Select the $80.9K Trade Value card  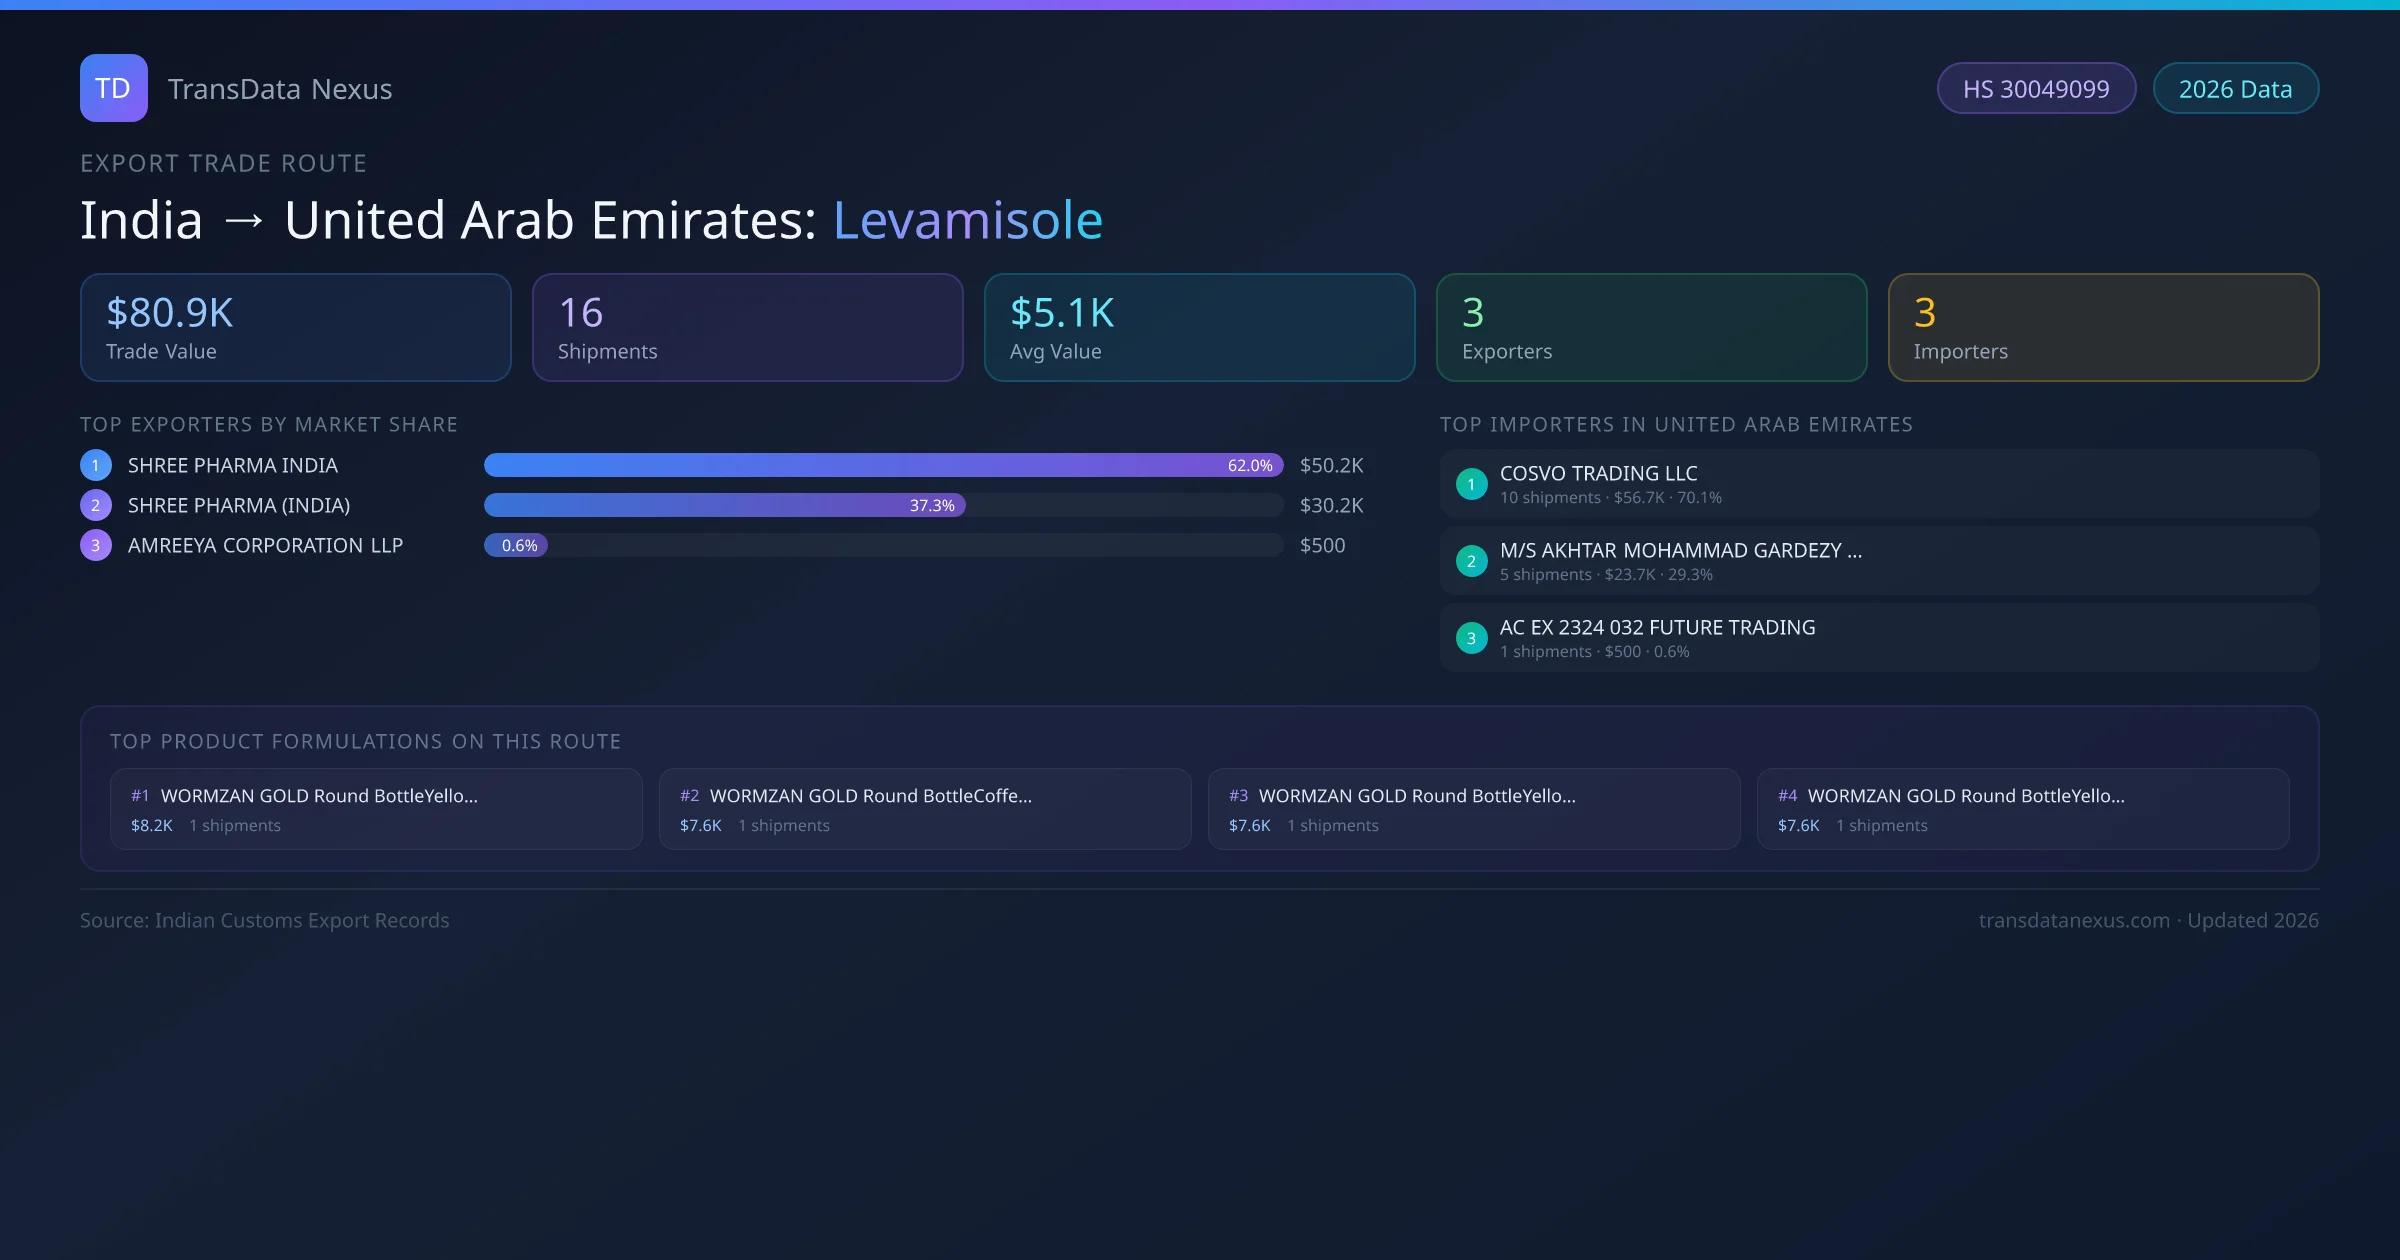(295, 328)
